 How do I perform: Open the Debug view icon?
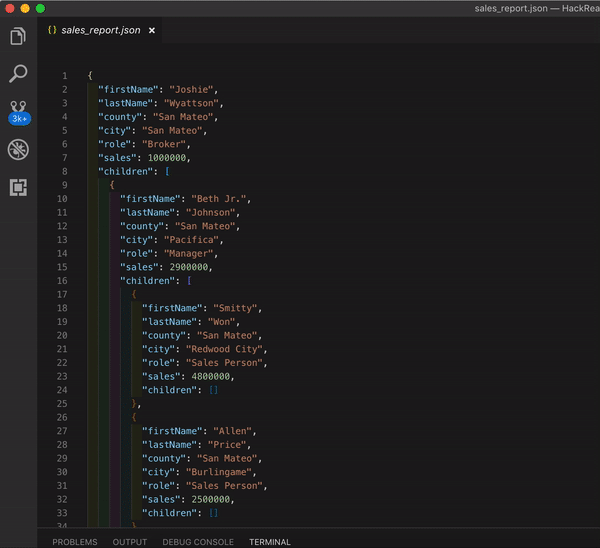coord(18,149)
